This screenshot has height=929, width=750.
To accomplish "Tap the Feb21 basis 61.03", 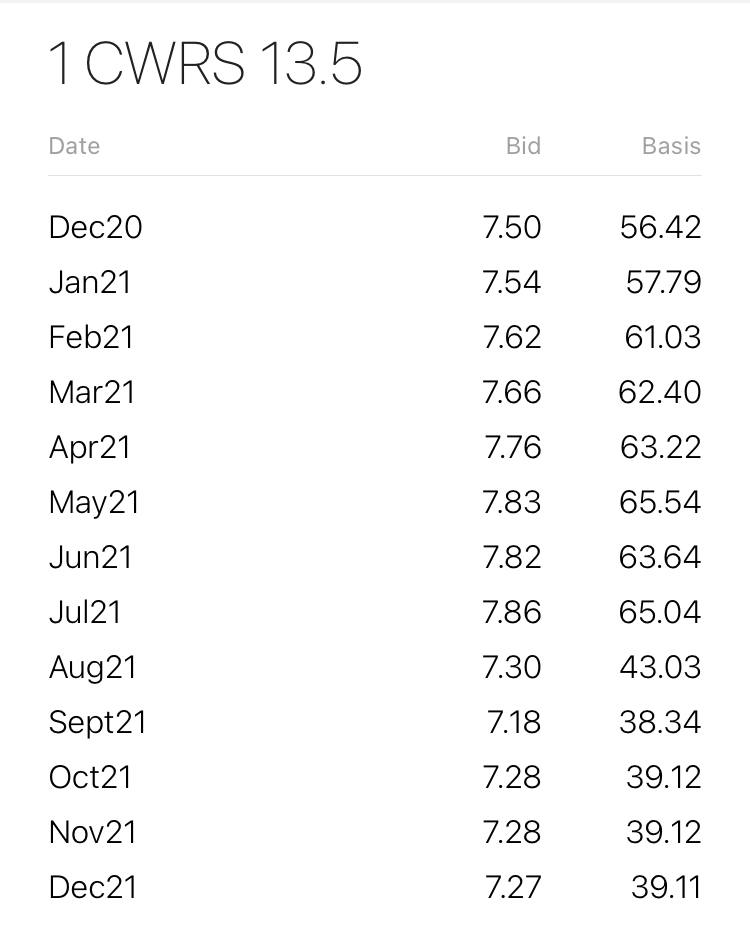I will click(x=663, y=337).
